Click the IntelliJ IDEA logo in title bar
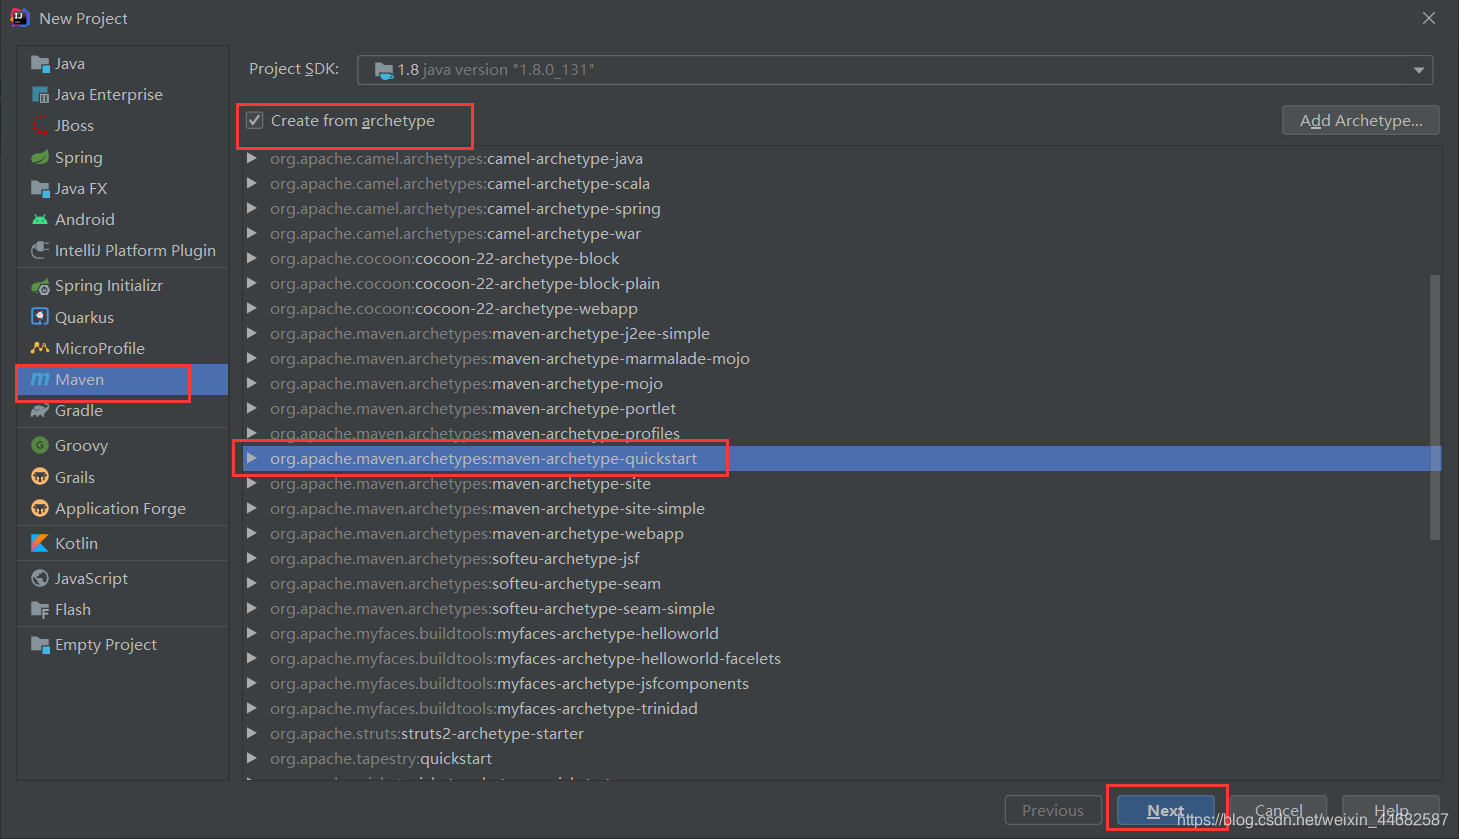 (20, 18)
